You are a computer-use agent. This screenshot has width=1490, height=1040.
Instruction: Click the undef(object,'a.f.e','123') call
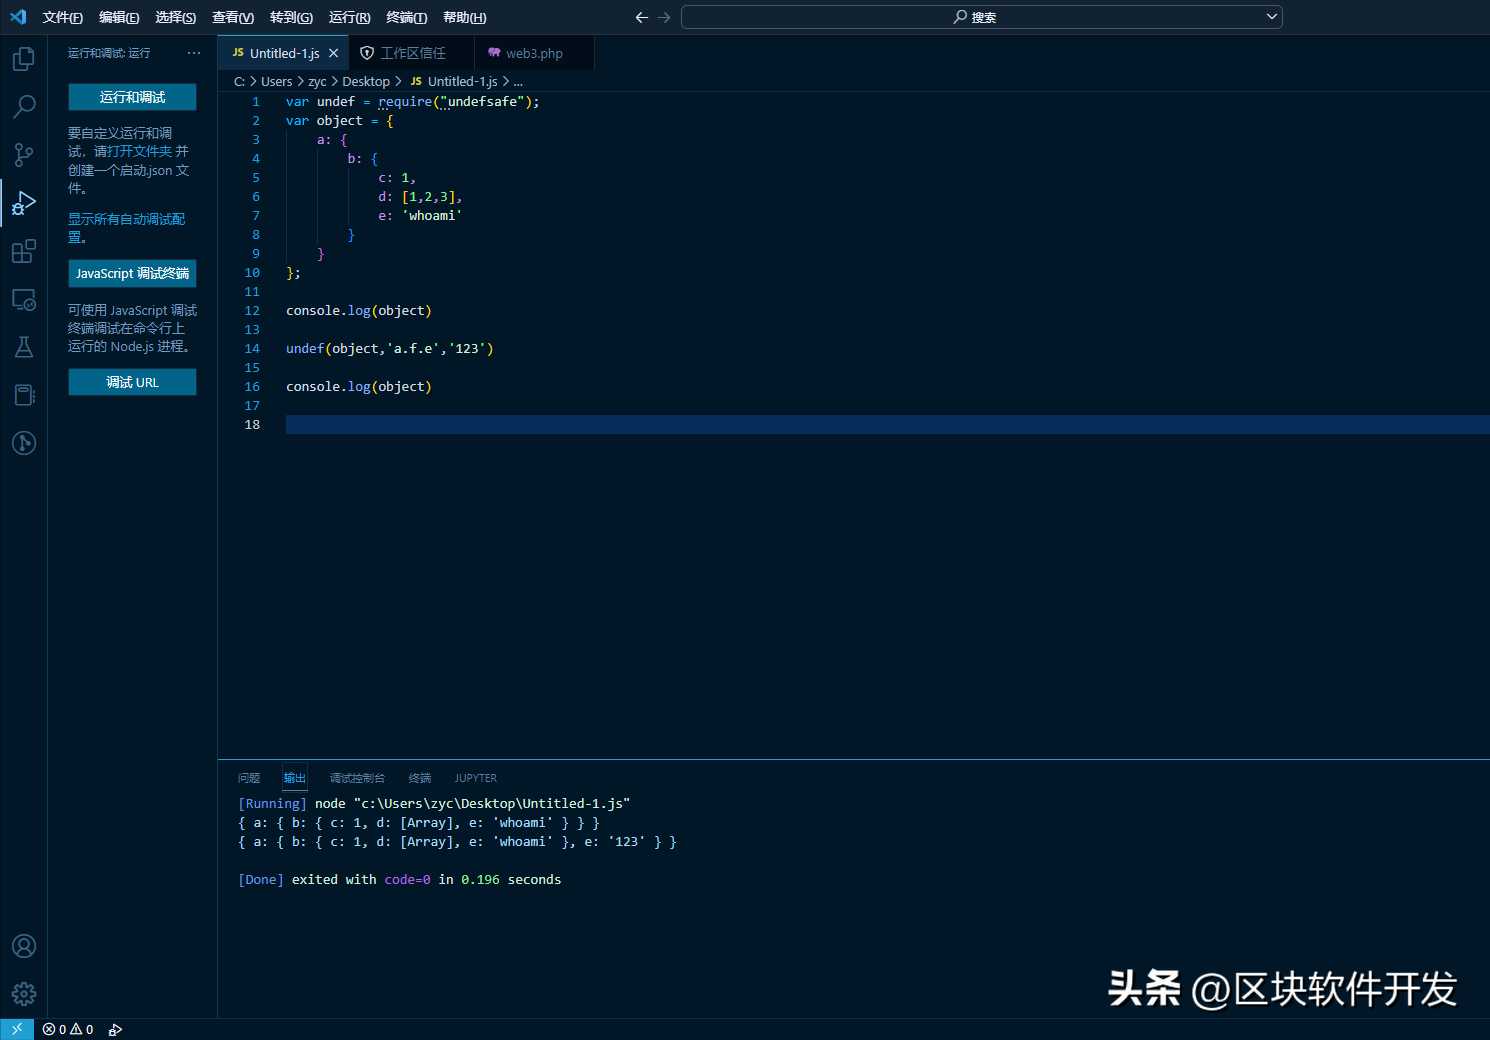[390, 349]
